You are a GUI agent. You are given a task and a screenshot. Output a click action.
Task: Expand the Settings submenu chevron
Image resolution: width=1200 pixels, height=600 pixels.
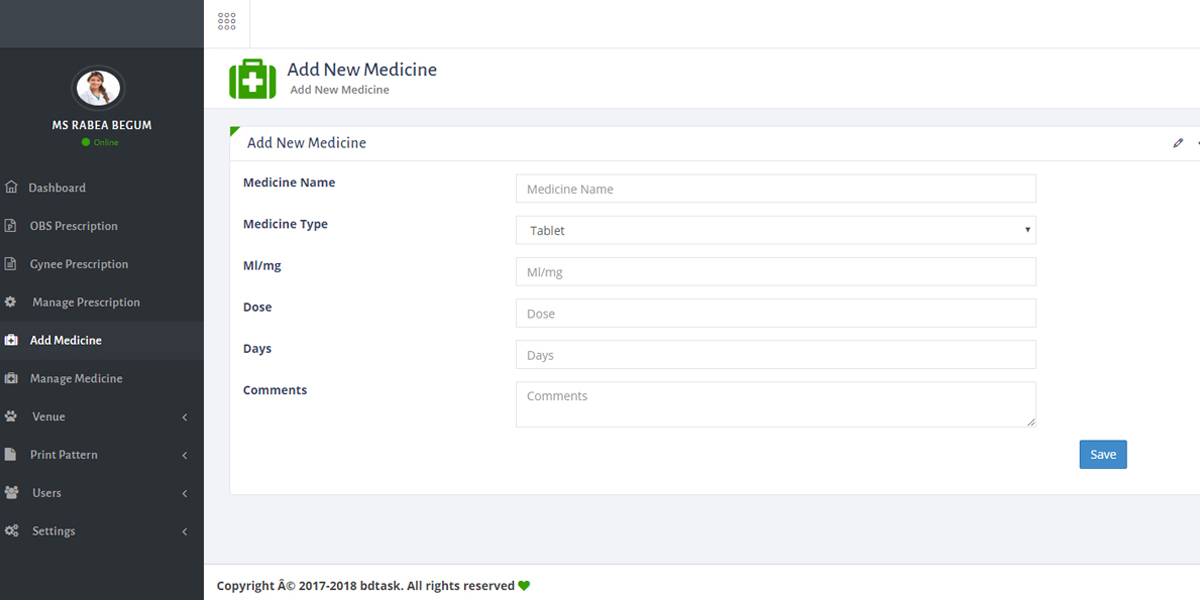click(185, 532)
